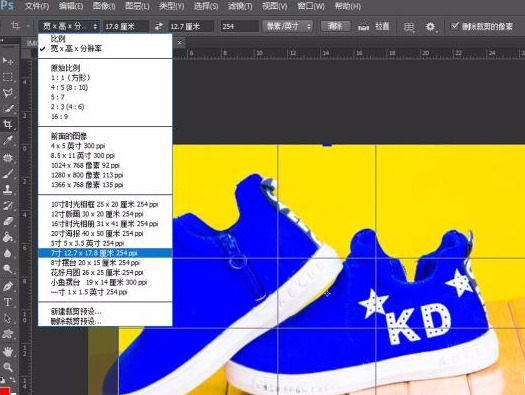Open overlay options grid dropdown
The width and height of the screenshot is (525, 395).
409,26
